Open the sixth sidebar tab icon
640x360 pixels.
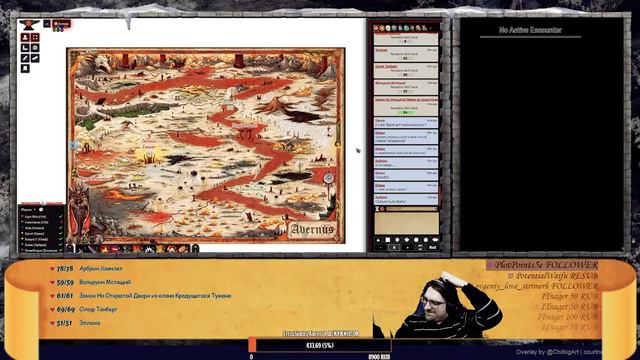point(407,28)
